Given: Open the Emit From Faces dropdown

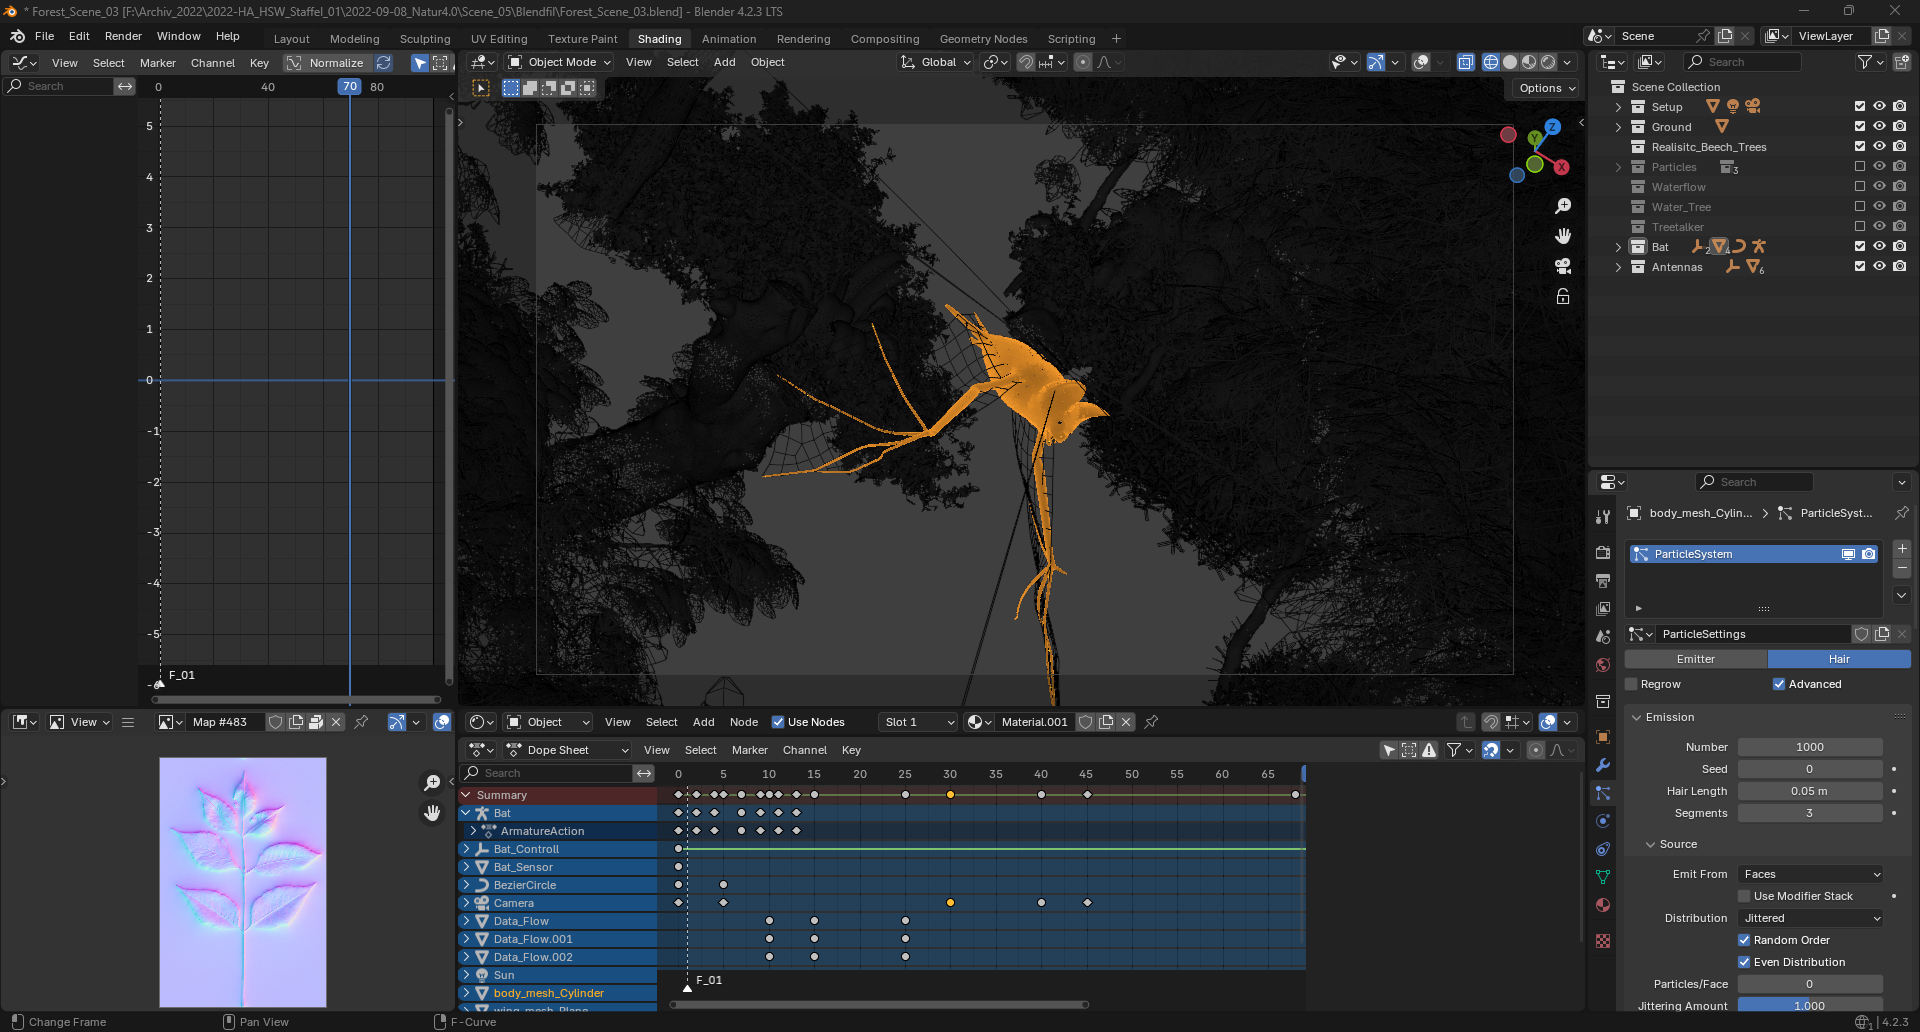Looking at the screenshot, I should pos(1810,874).
